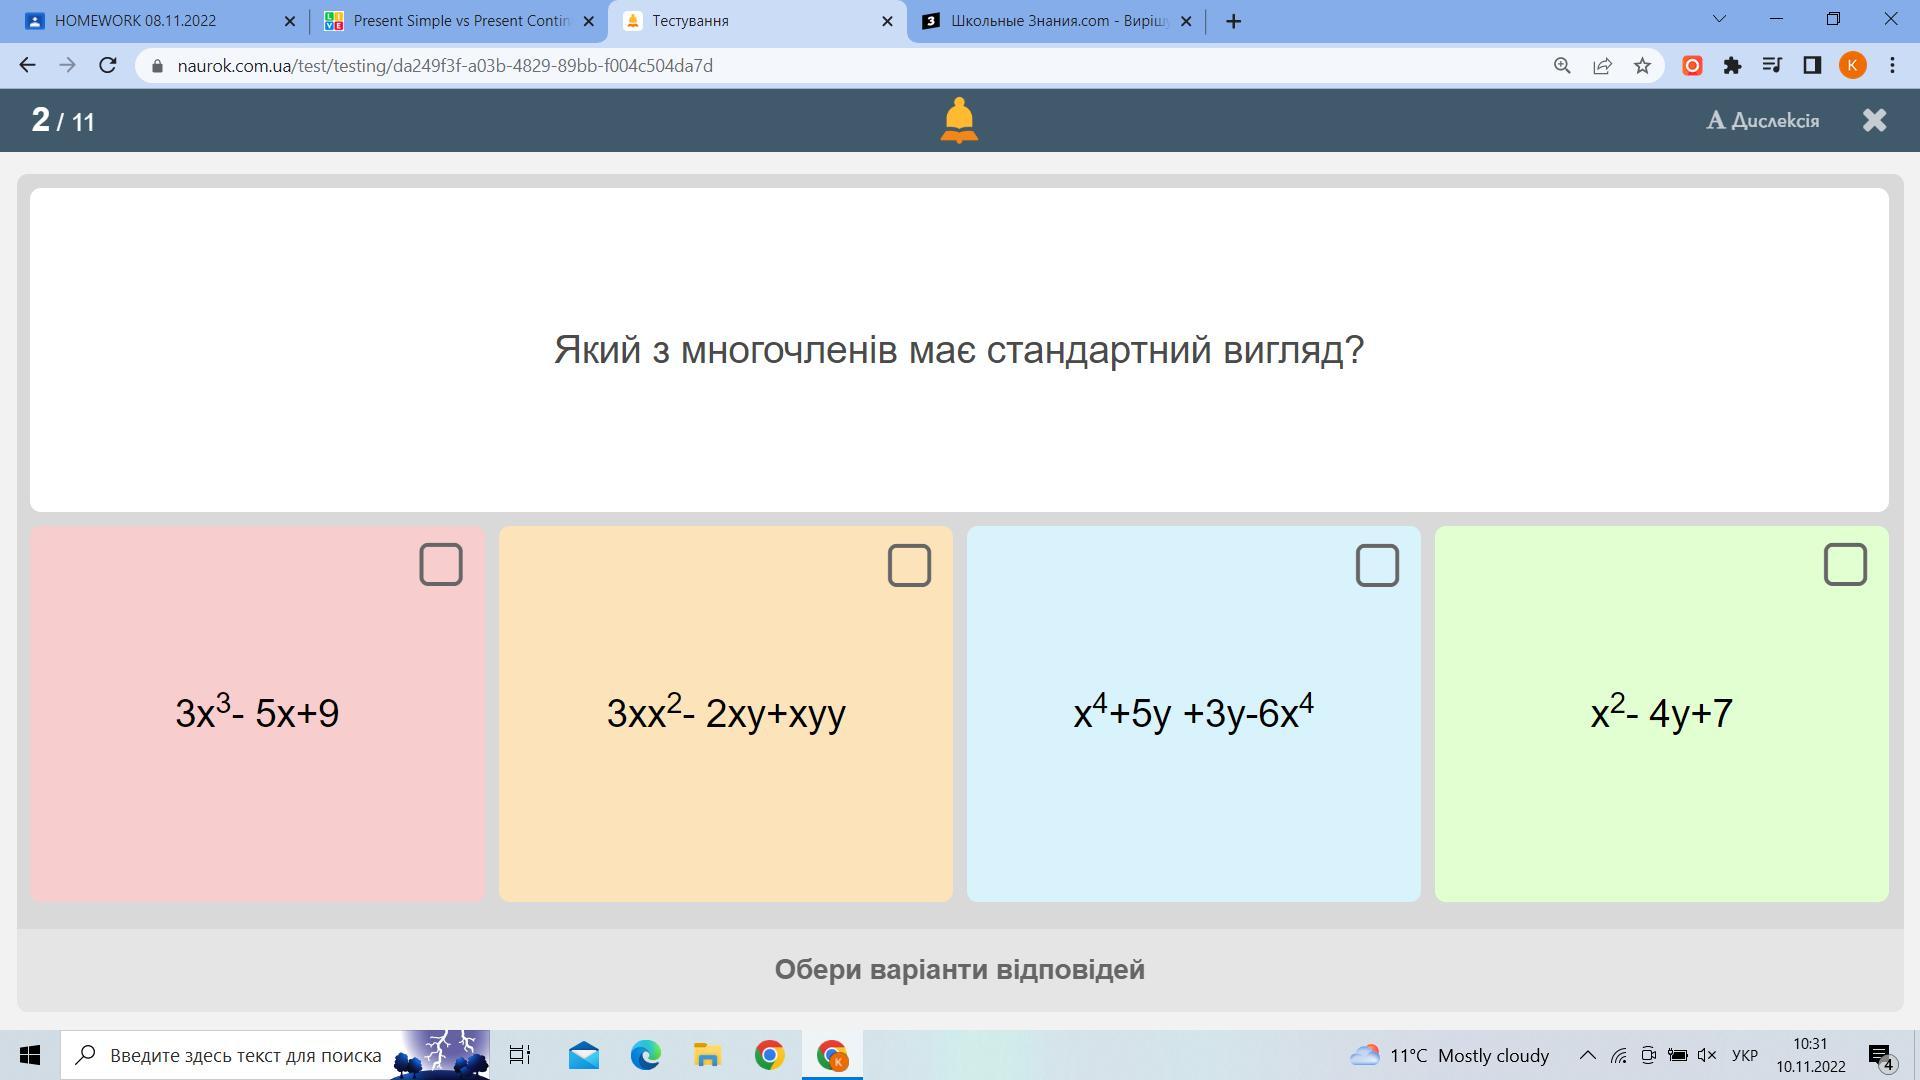Enable the Дислексія font mode
Screen dimensions: 1920x1080
tap(1762, 121)
